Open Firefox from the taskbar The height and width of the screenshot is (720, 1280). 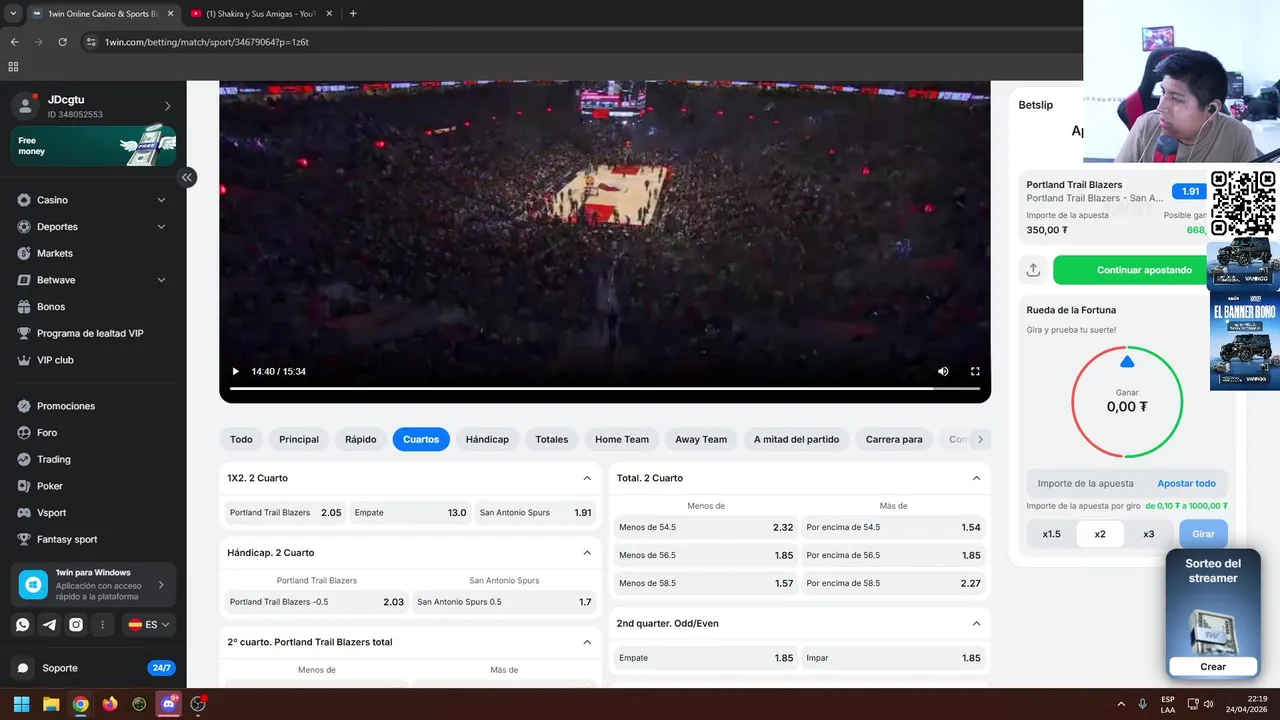110,704
